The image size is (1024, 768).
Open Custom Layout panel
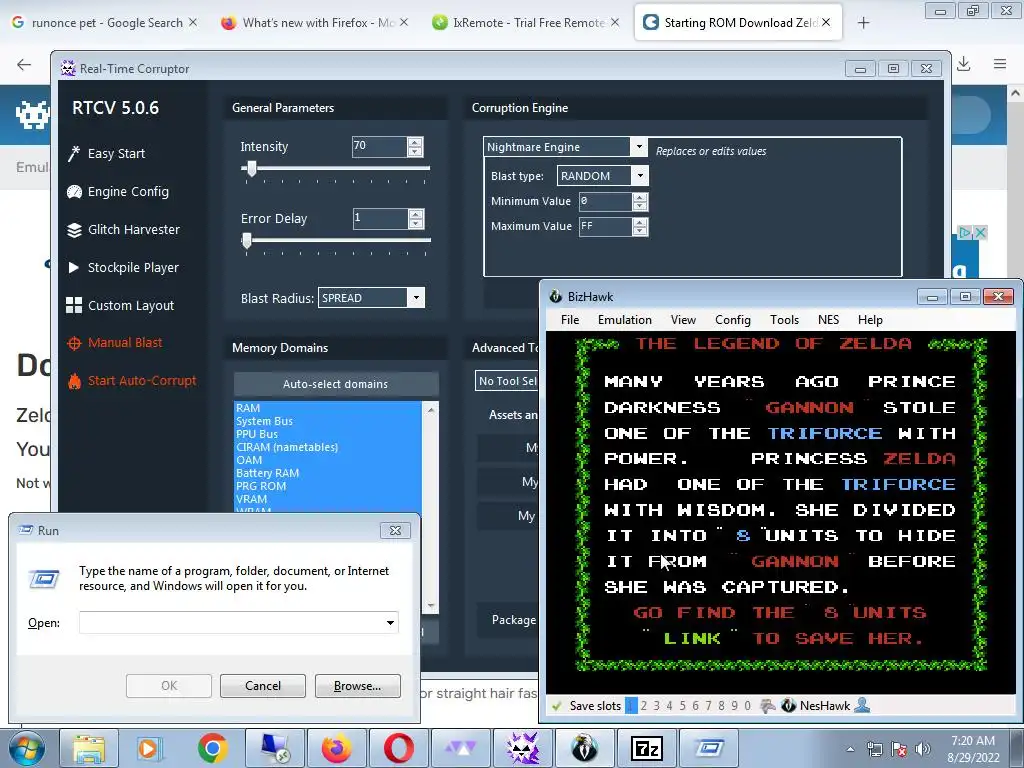tap(120, 305)
